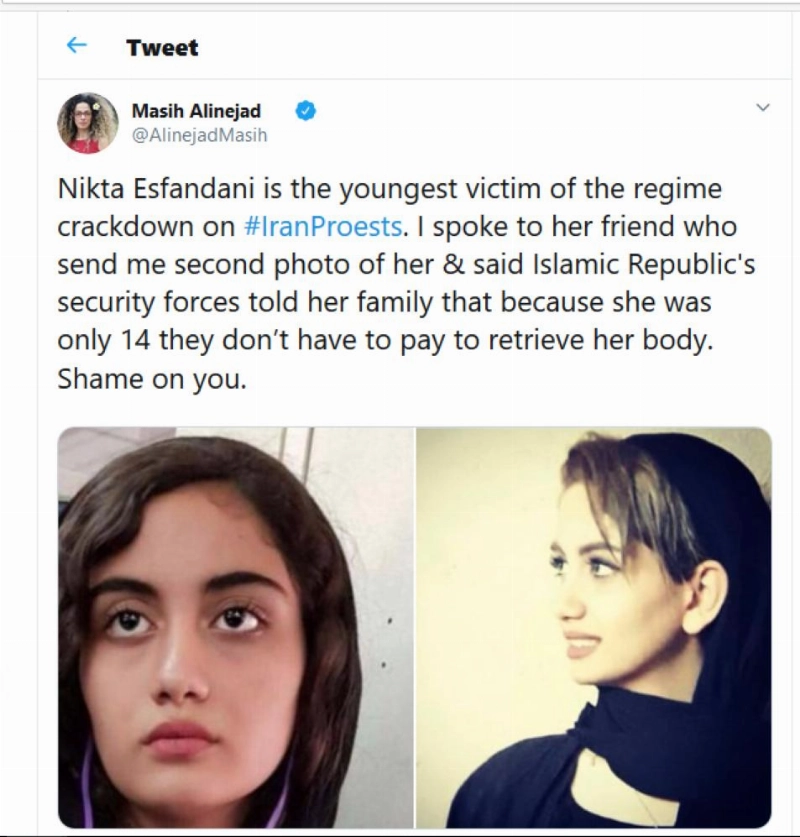Open the right side-profile photo with black scarf
The image size is (800, 837).
tap(593, 628)
